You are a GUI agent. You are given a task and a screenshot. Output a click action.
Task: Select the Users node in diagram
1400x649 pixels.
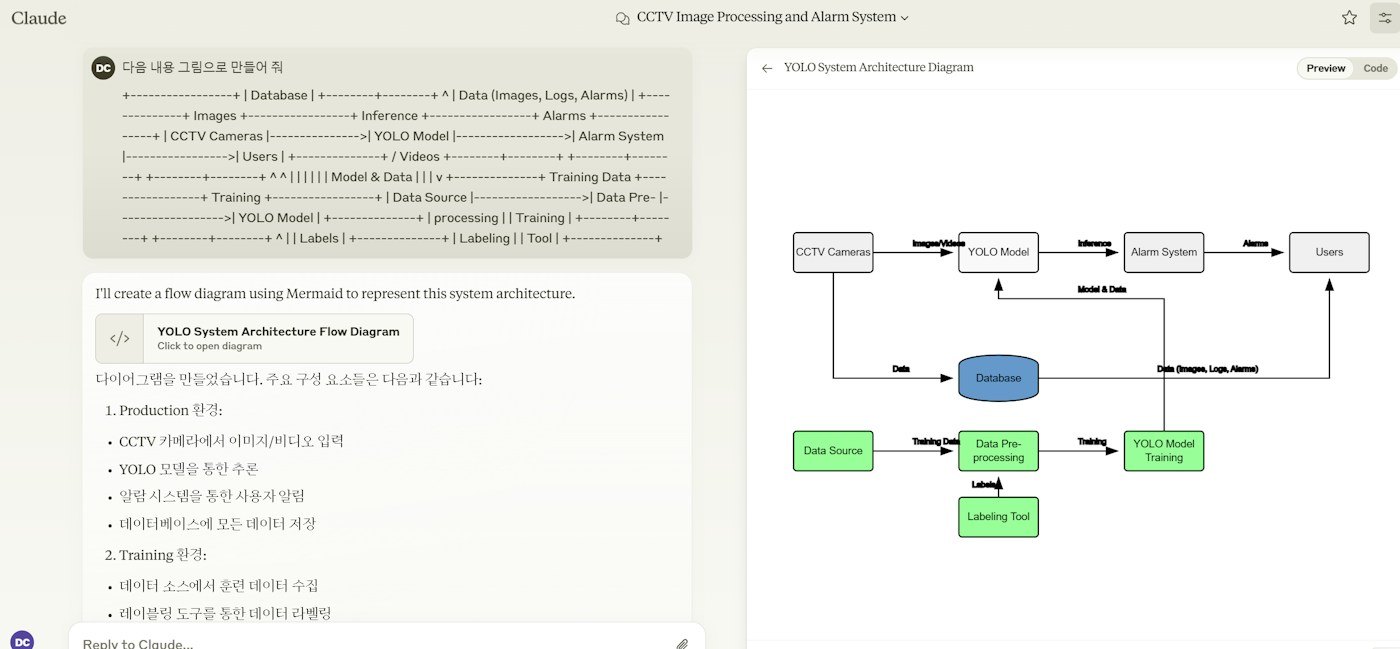point(1329,252)
